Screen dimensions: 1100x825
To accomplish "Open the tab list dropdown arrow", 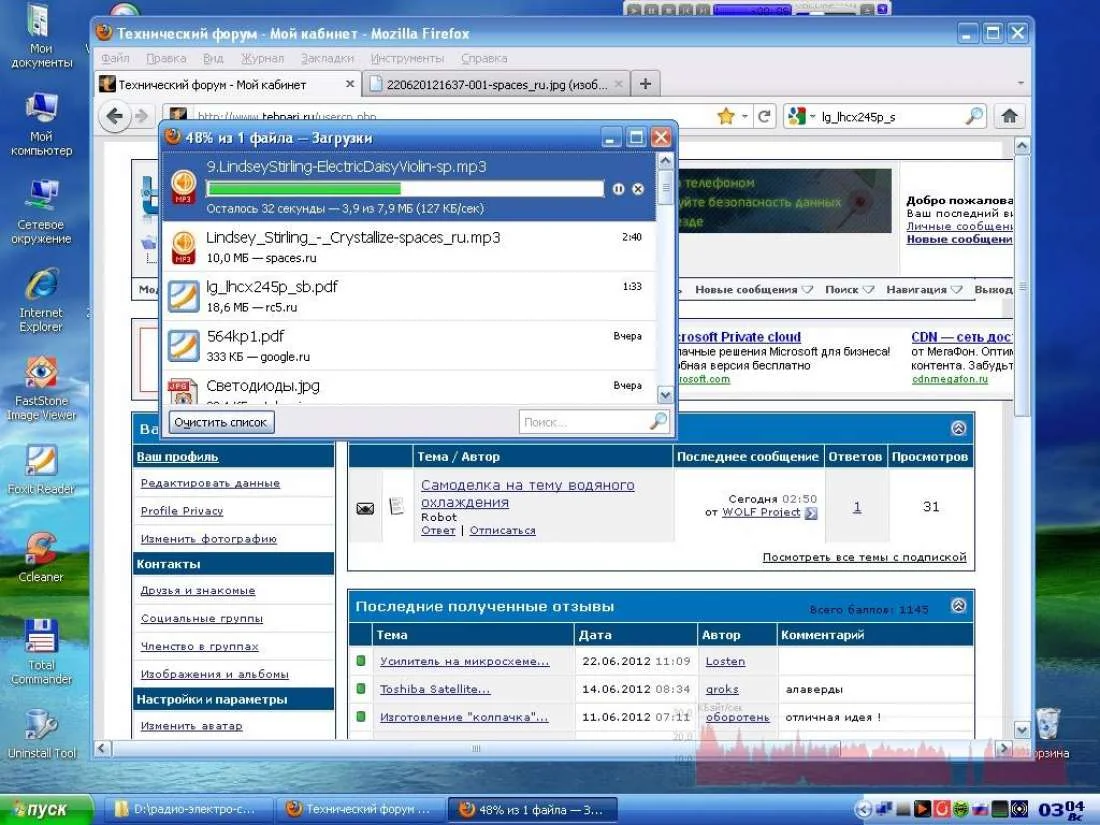I will coord(1021,83).
